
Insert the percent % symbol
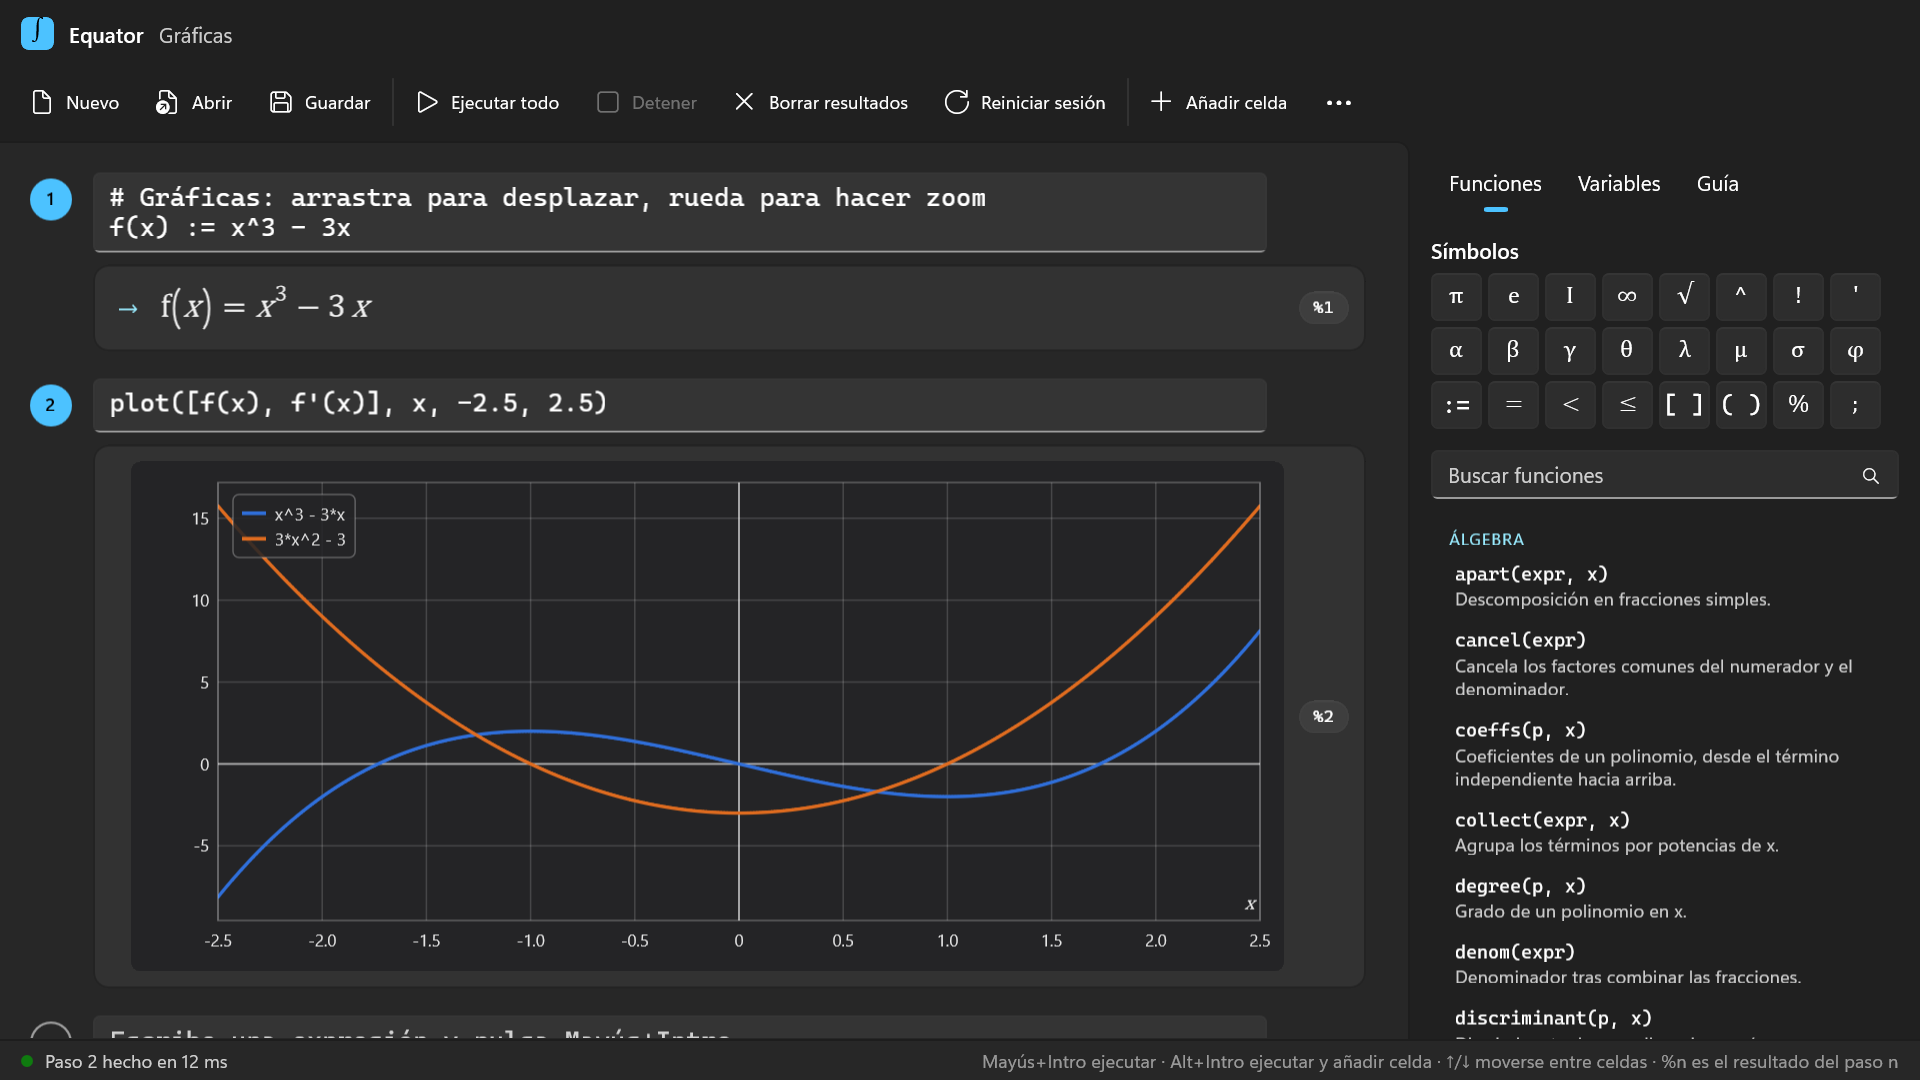1798,404
